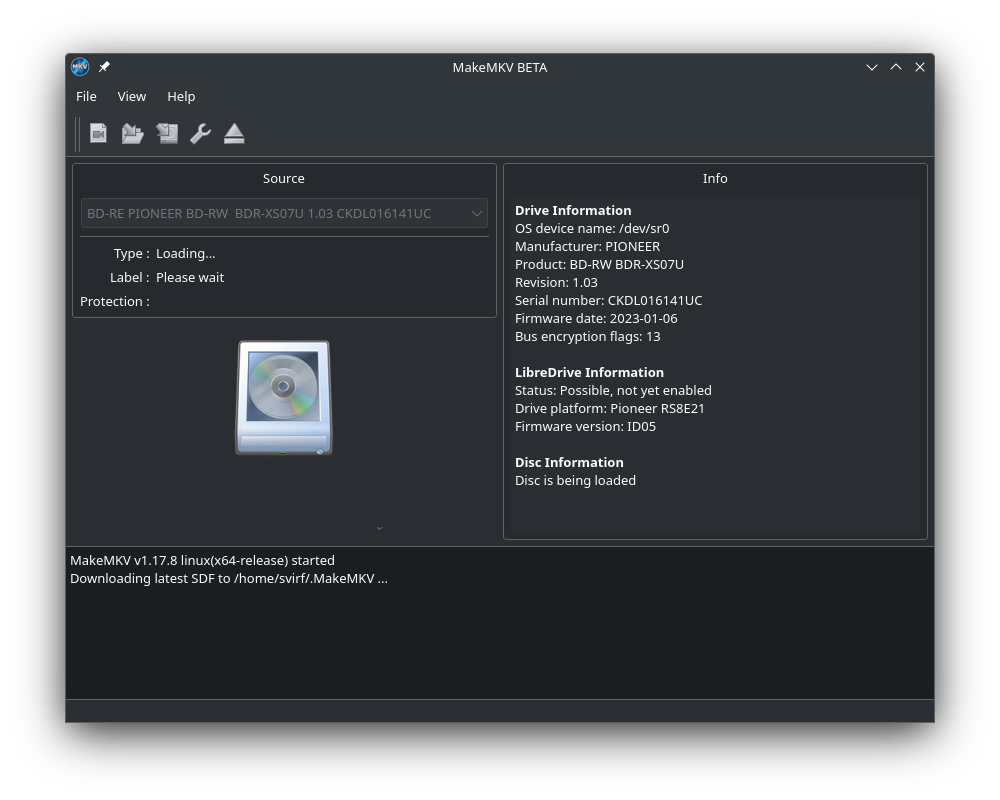Click log line 'Downloading latest SDF'
Viewport: 1000px width, 800px height.
click(x=228, y=579)
